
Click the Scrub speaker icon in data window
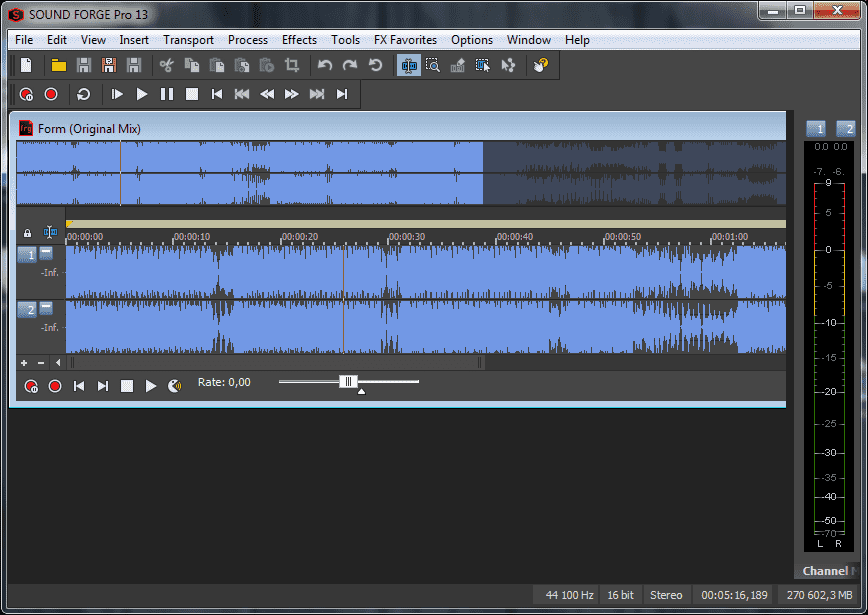(x=174, y=386)
